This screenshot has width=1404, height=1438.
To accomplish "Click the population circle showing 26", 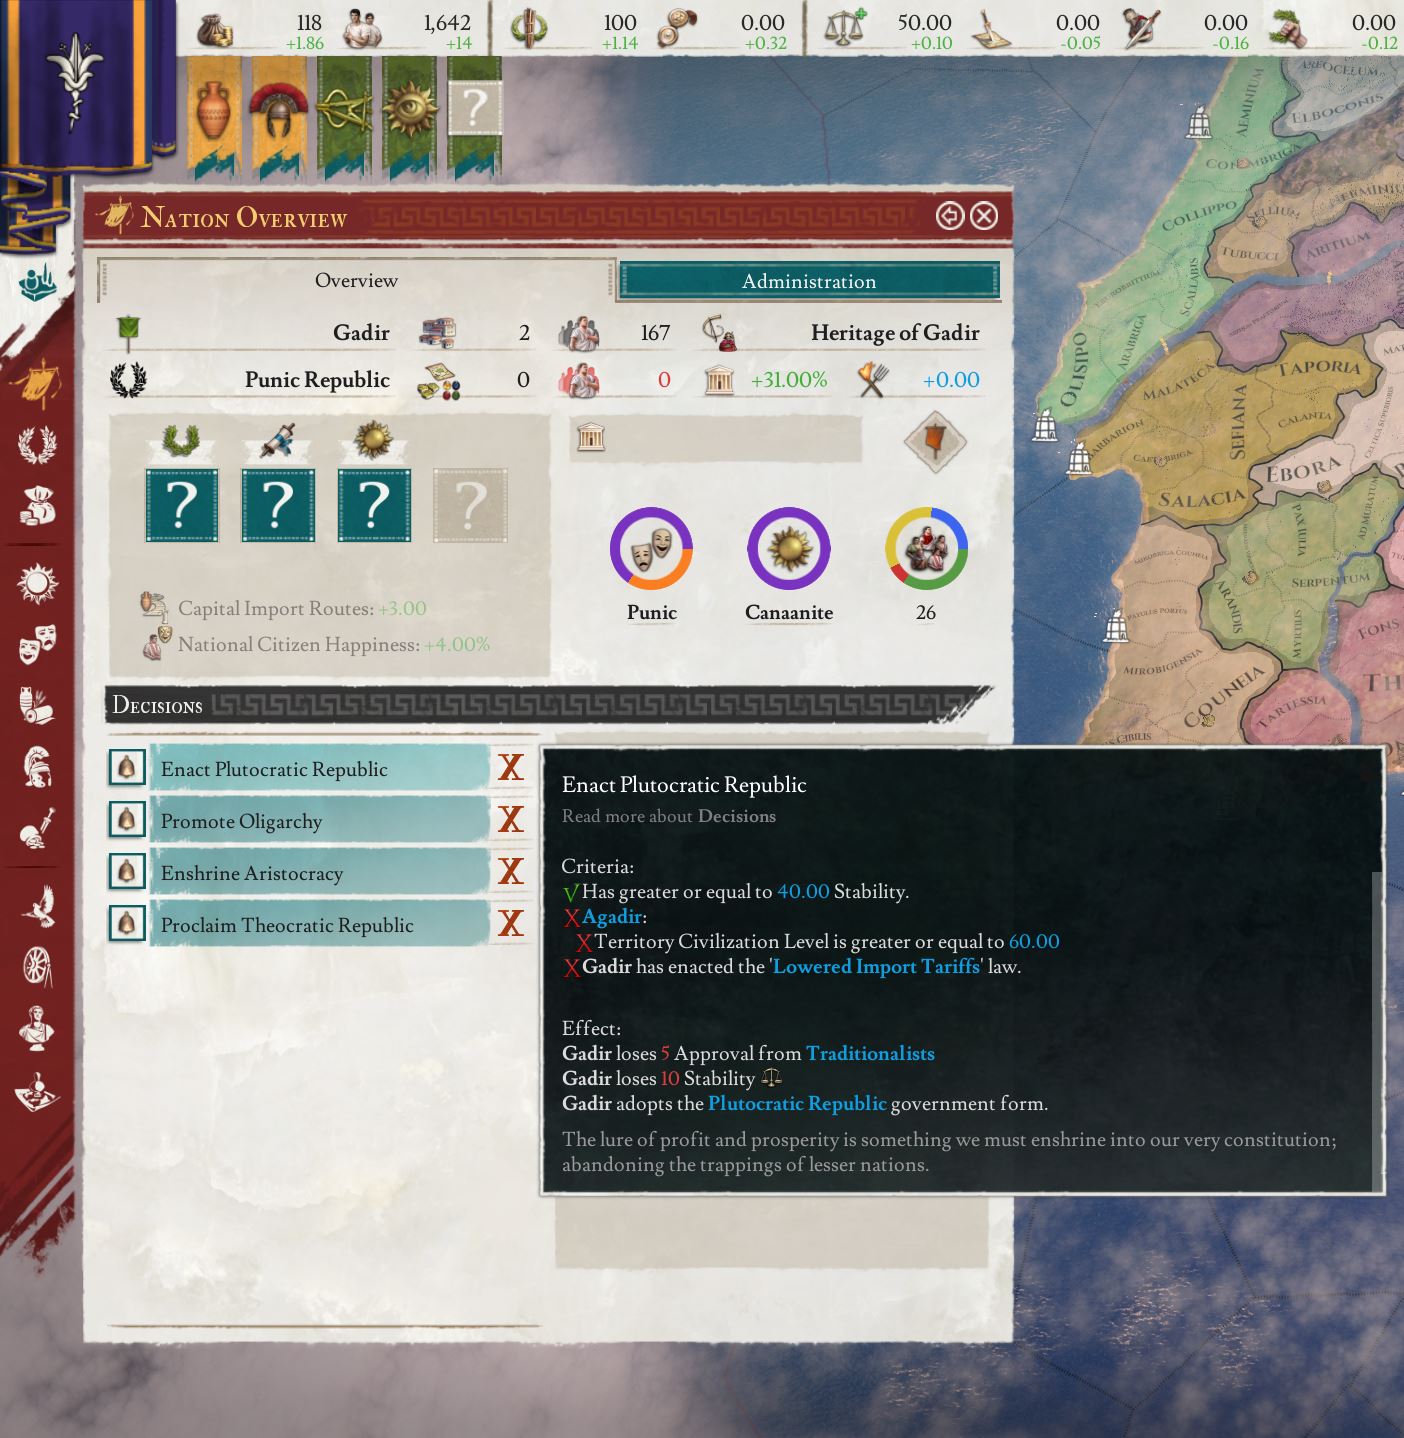I will [x=926, y=548].
